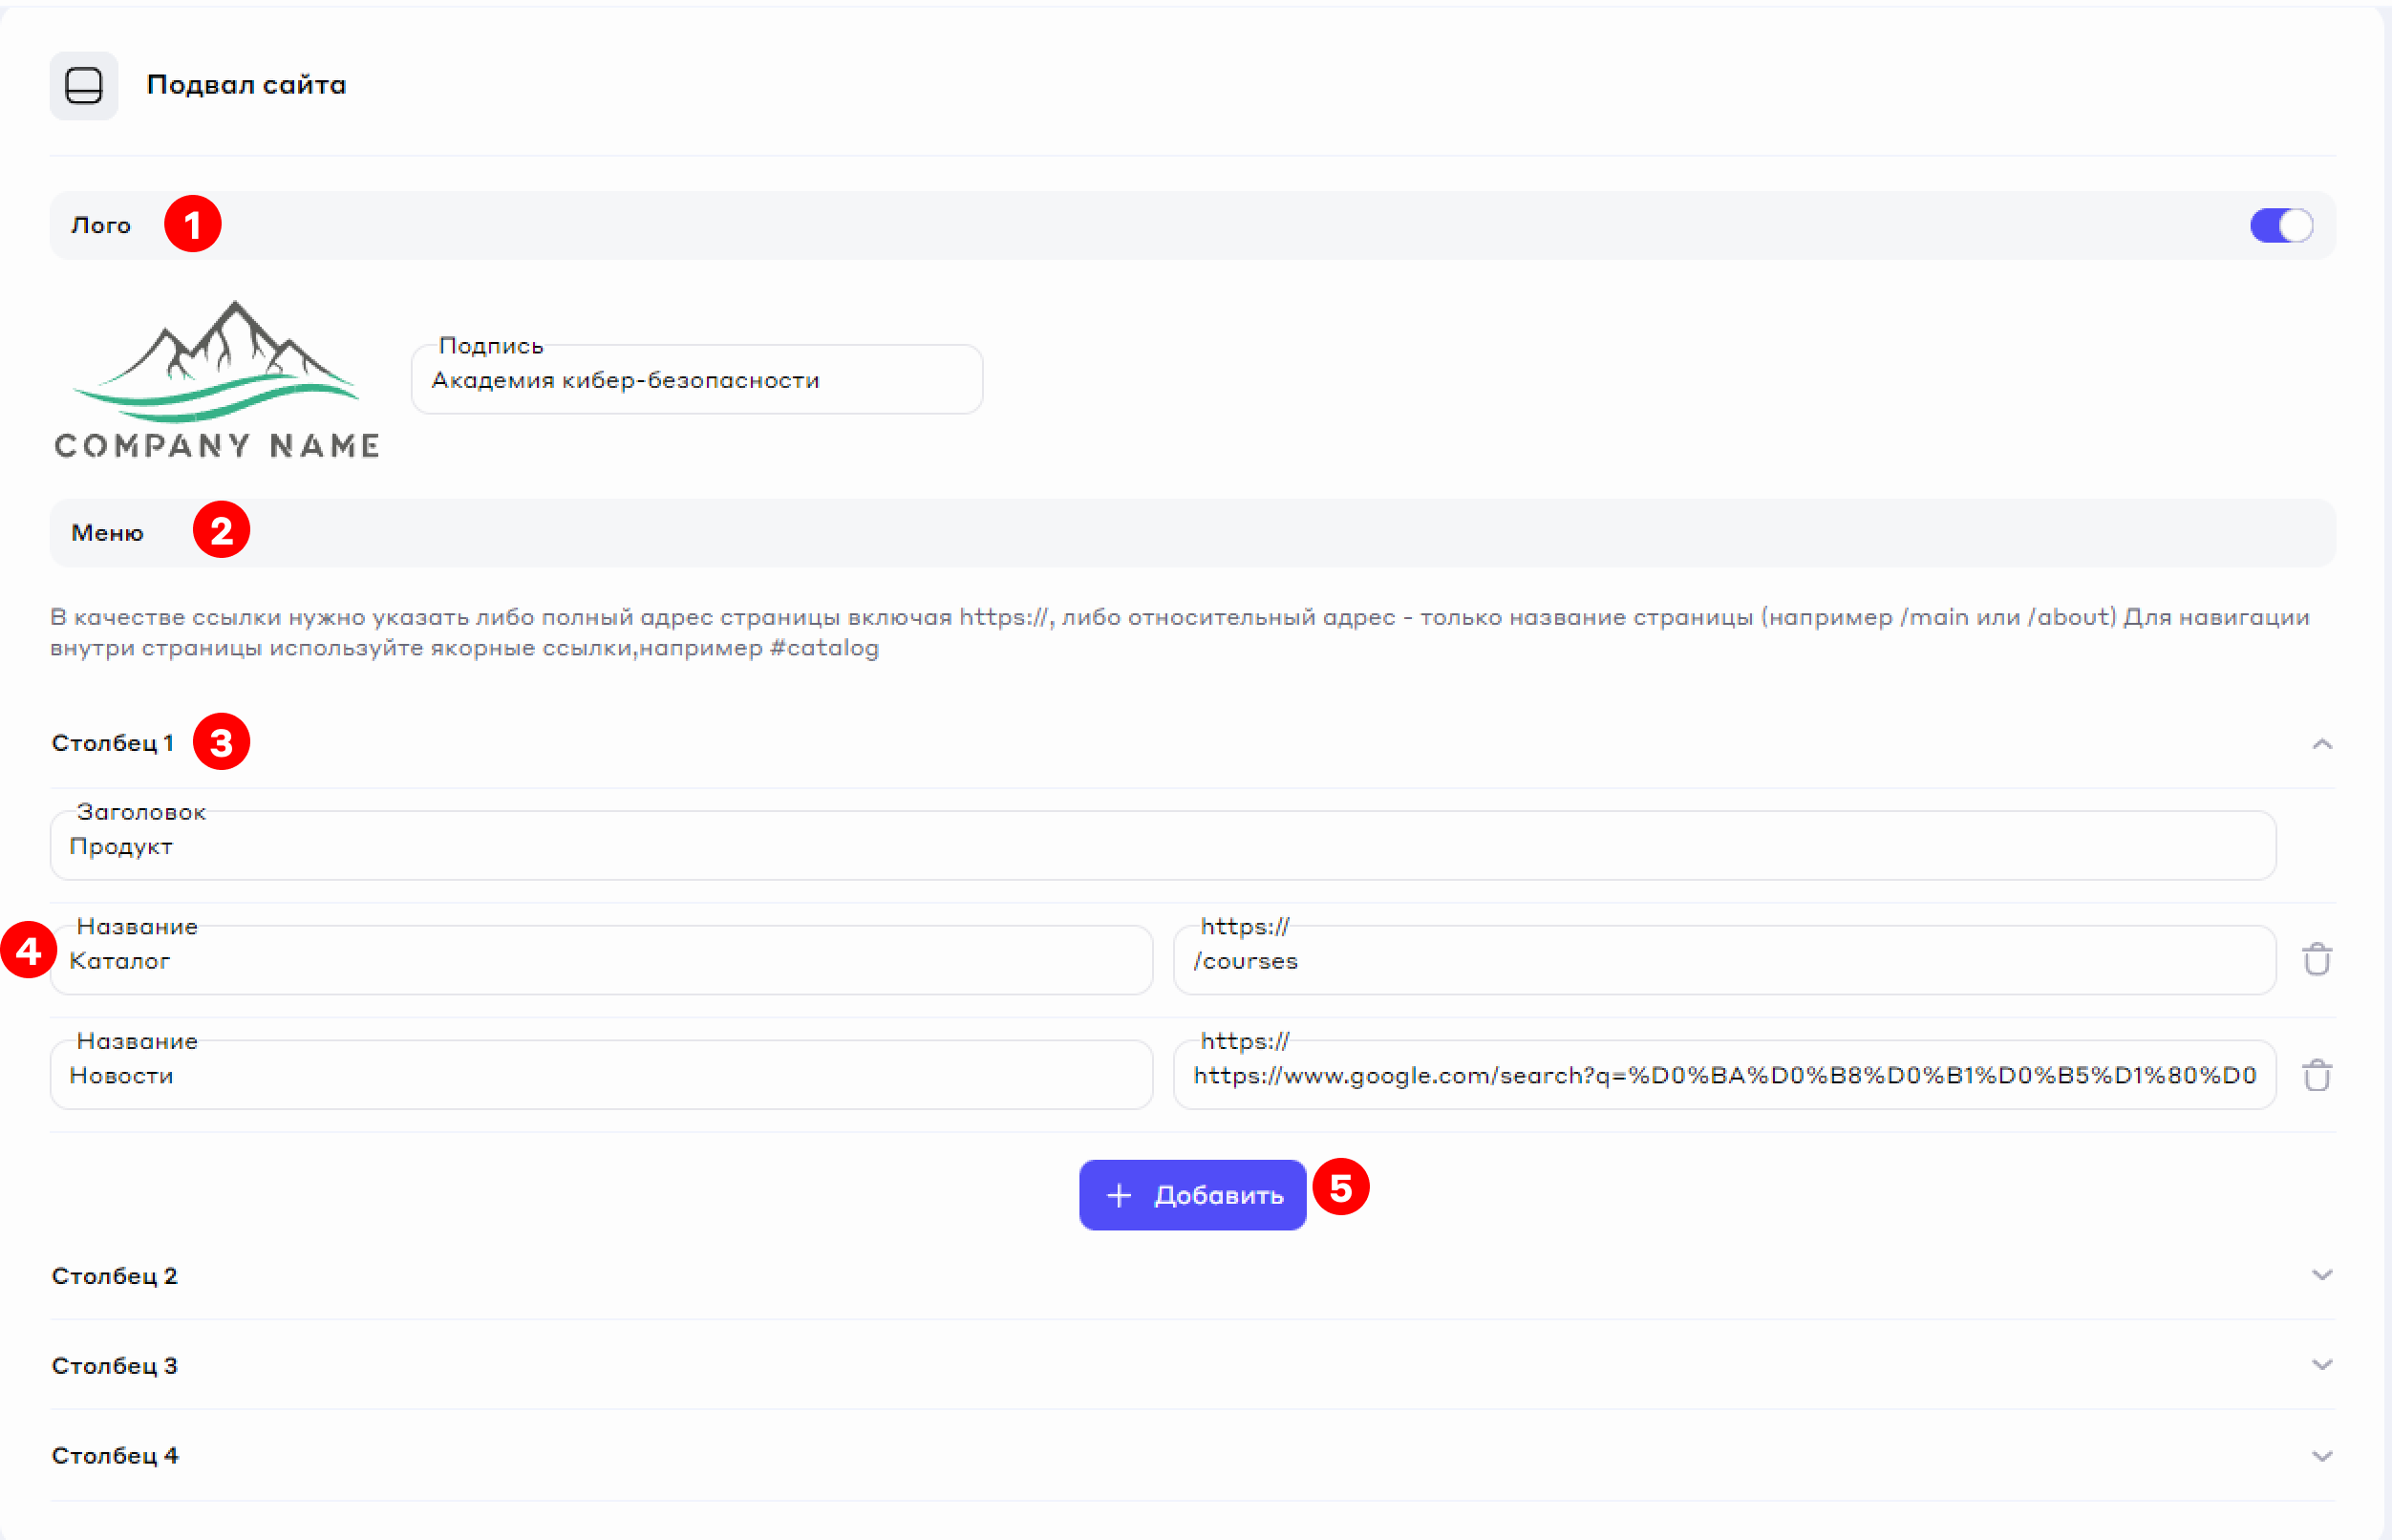The width and height of the screenshot is (2392, 1540).
Task: Toggle the Лого switch off
Action: coord(2281,226)
